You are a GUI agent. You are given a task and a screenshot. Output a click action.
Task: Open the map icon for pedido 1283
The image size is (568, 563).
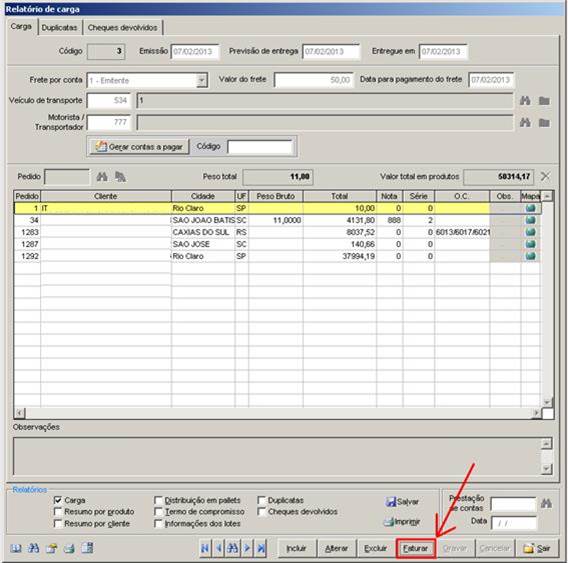point(530,232)
